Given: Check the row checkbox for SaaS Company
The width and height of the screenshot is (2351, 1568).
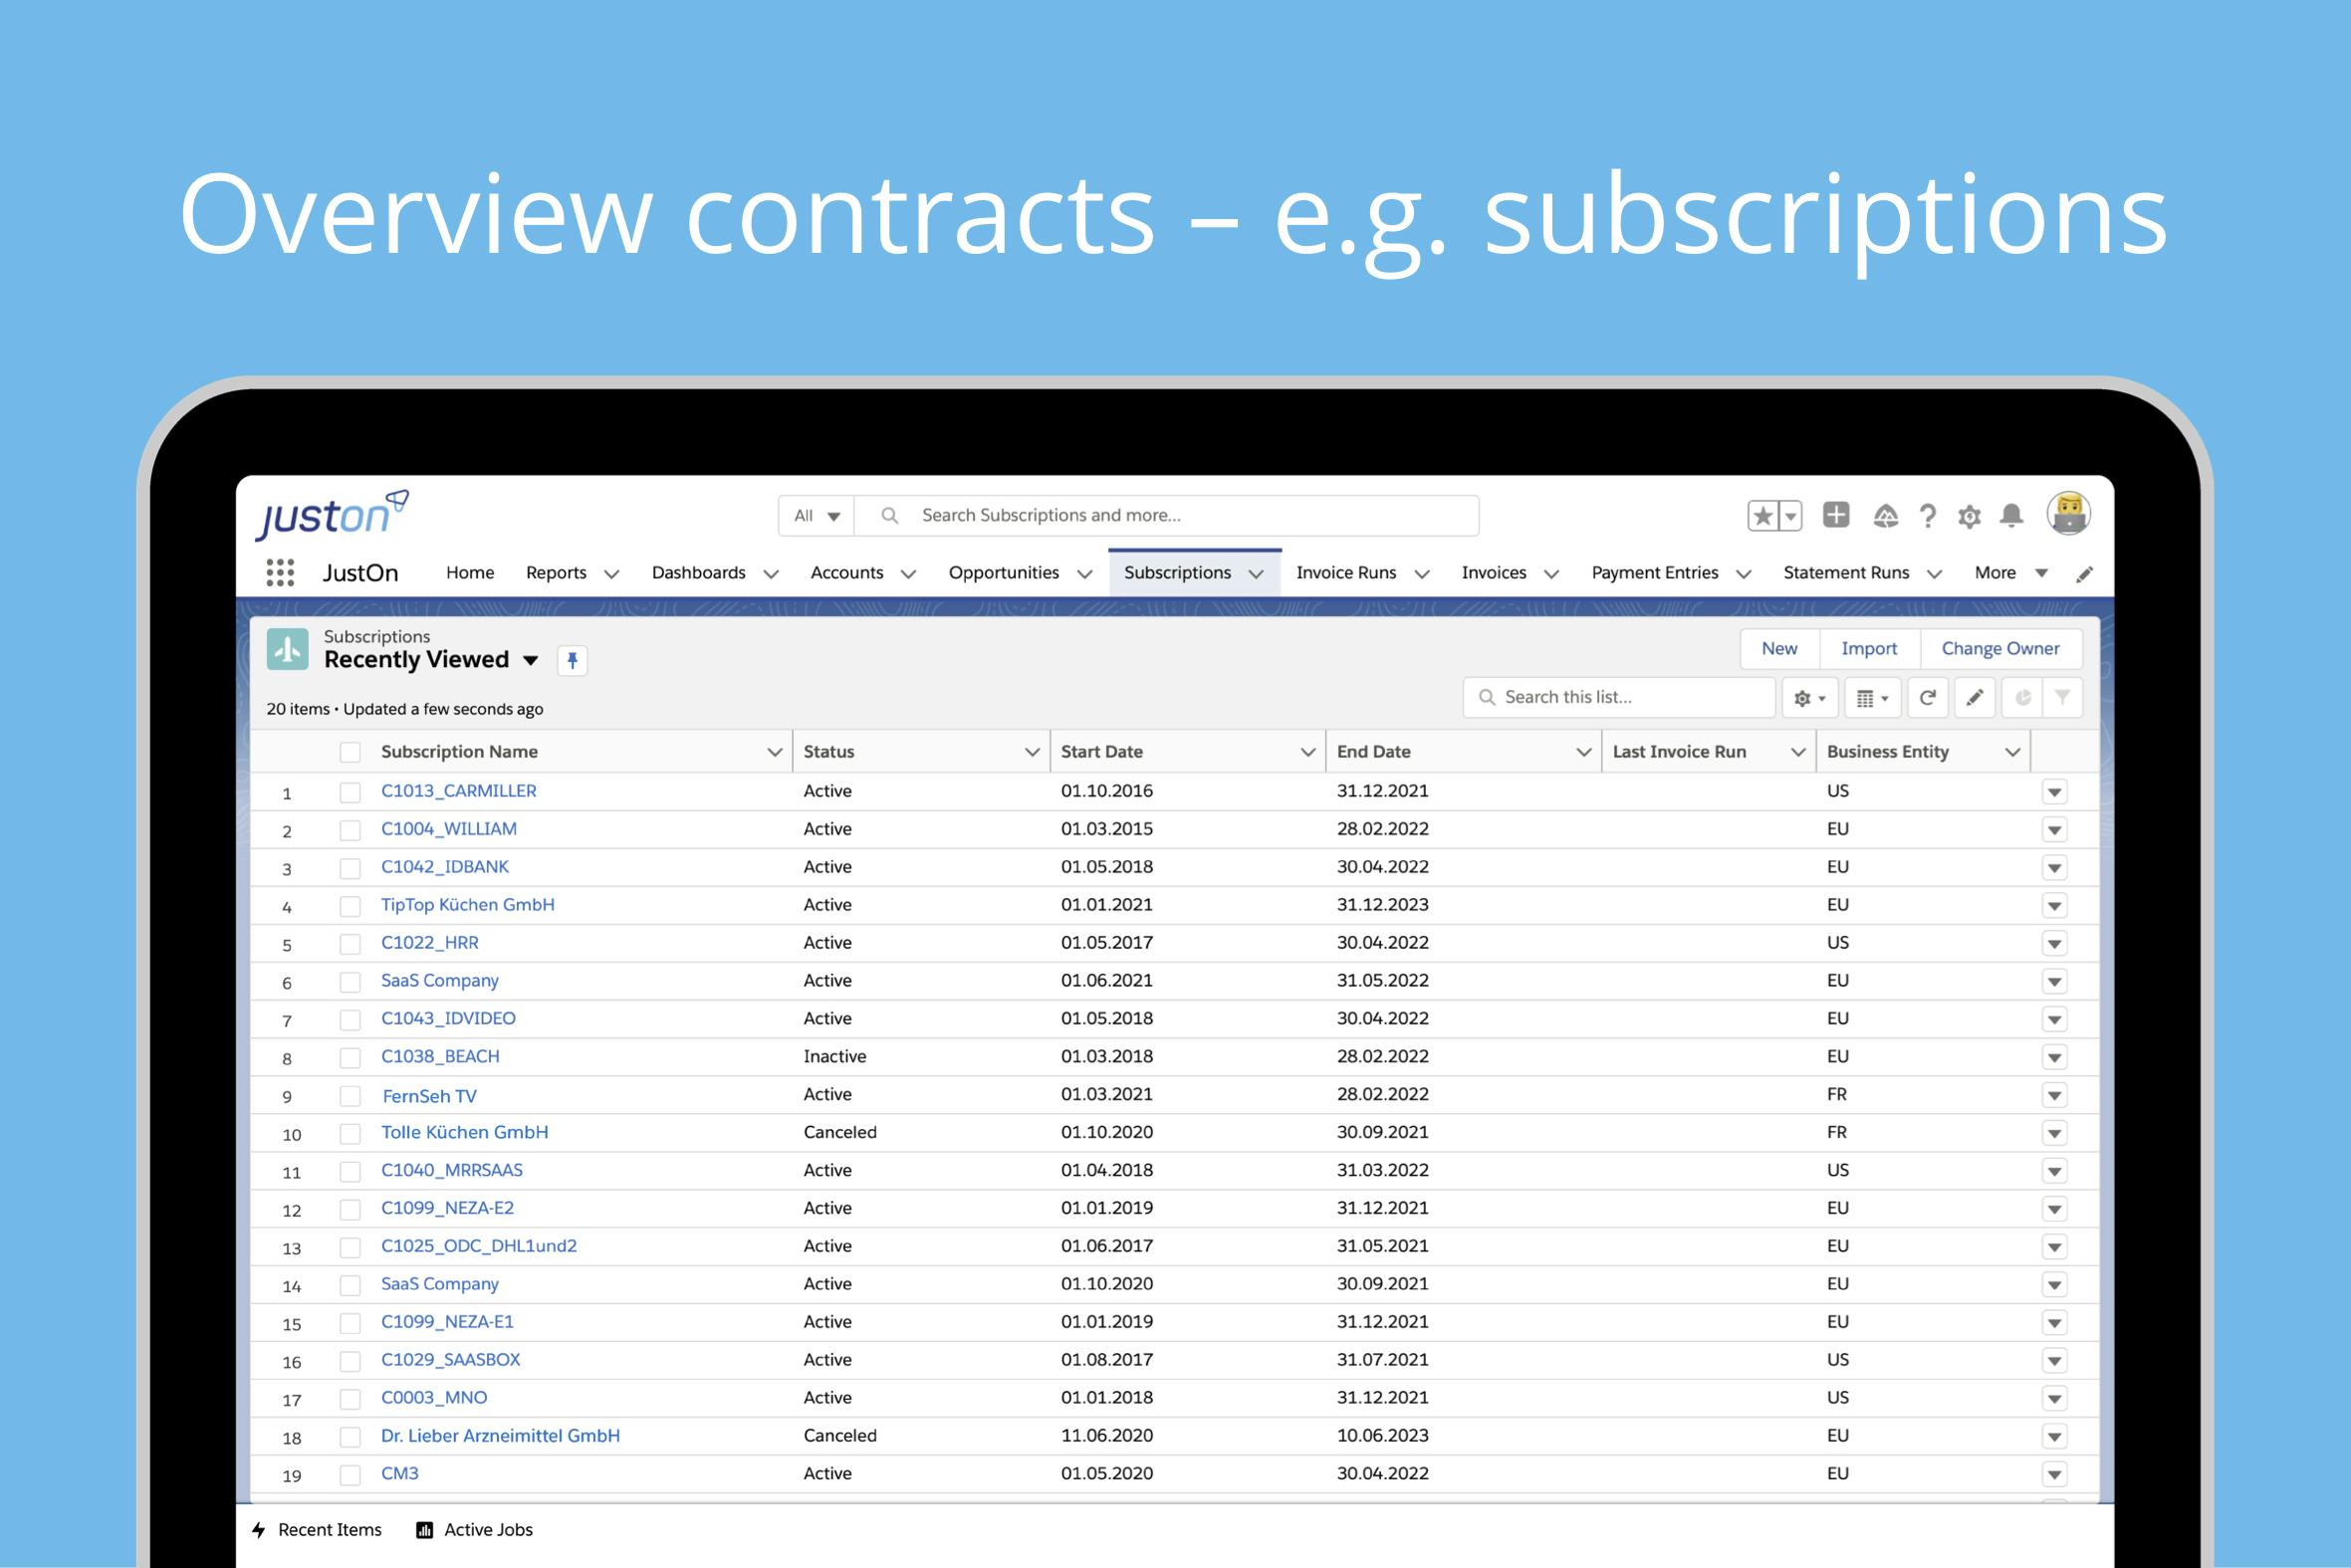Looking at the screenshot, I should pos(350,981).
